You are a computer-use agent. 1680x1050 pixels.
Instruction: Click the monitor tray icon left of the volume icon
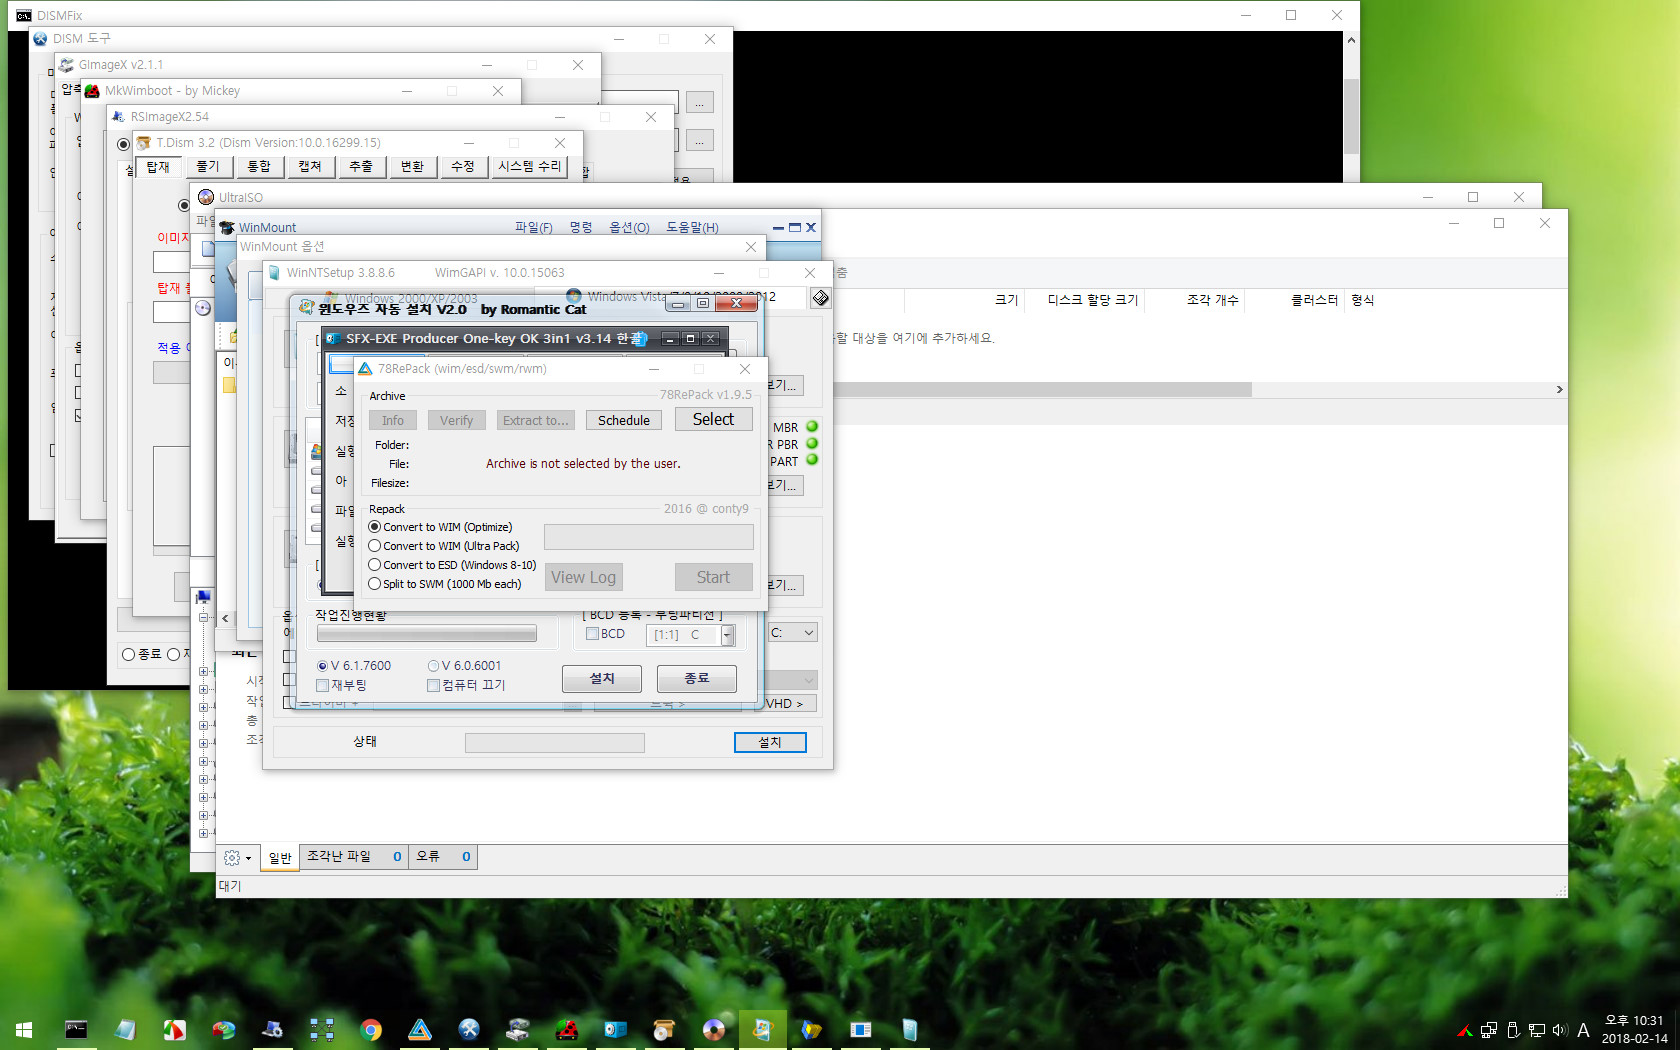pyautogui.click(x=1537, y=1030)
